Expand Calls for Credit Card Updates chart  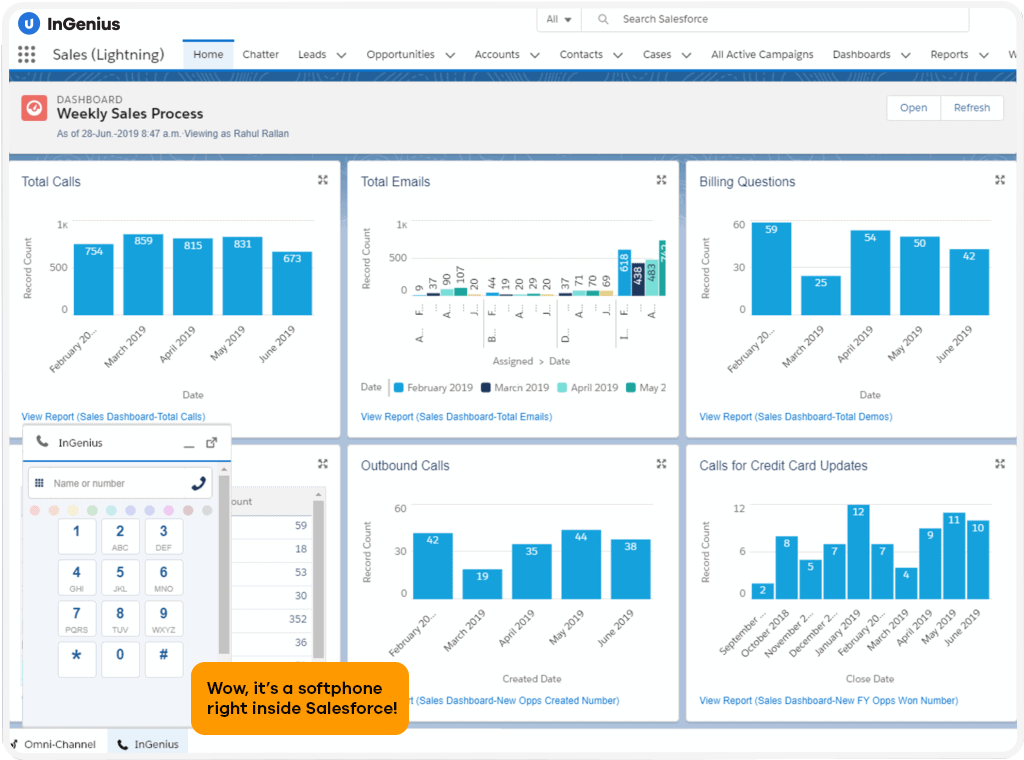click(x=999, y=464)
